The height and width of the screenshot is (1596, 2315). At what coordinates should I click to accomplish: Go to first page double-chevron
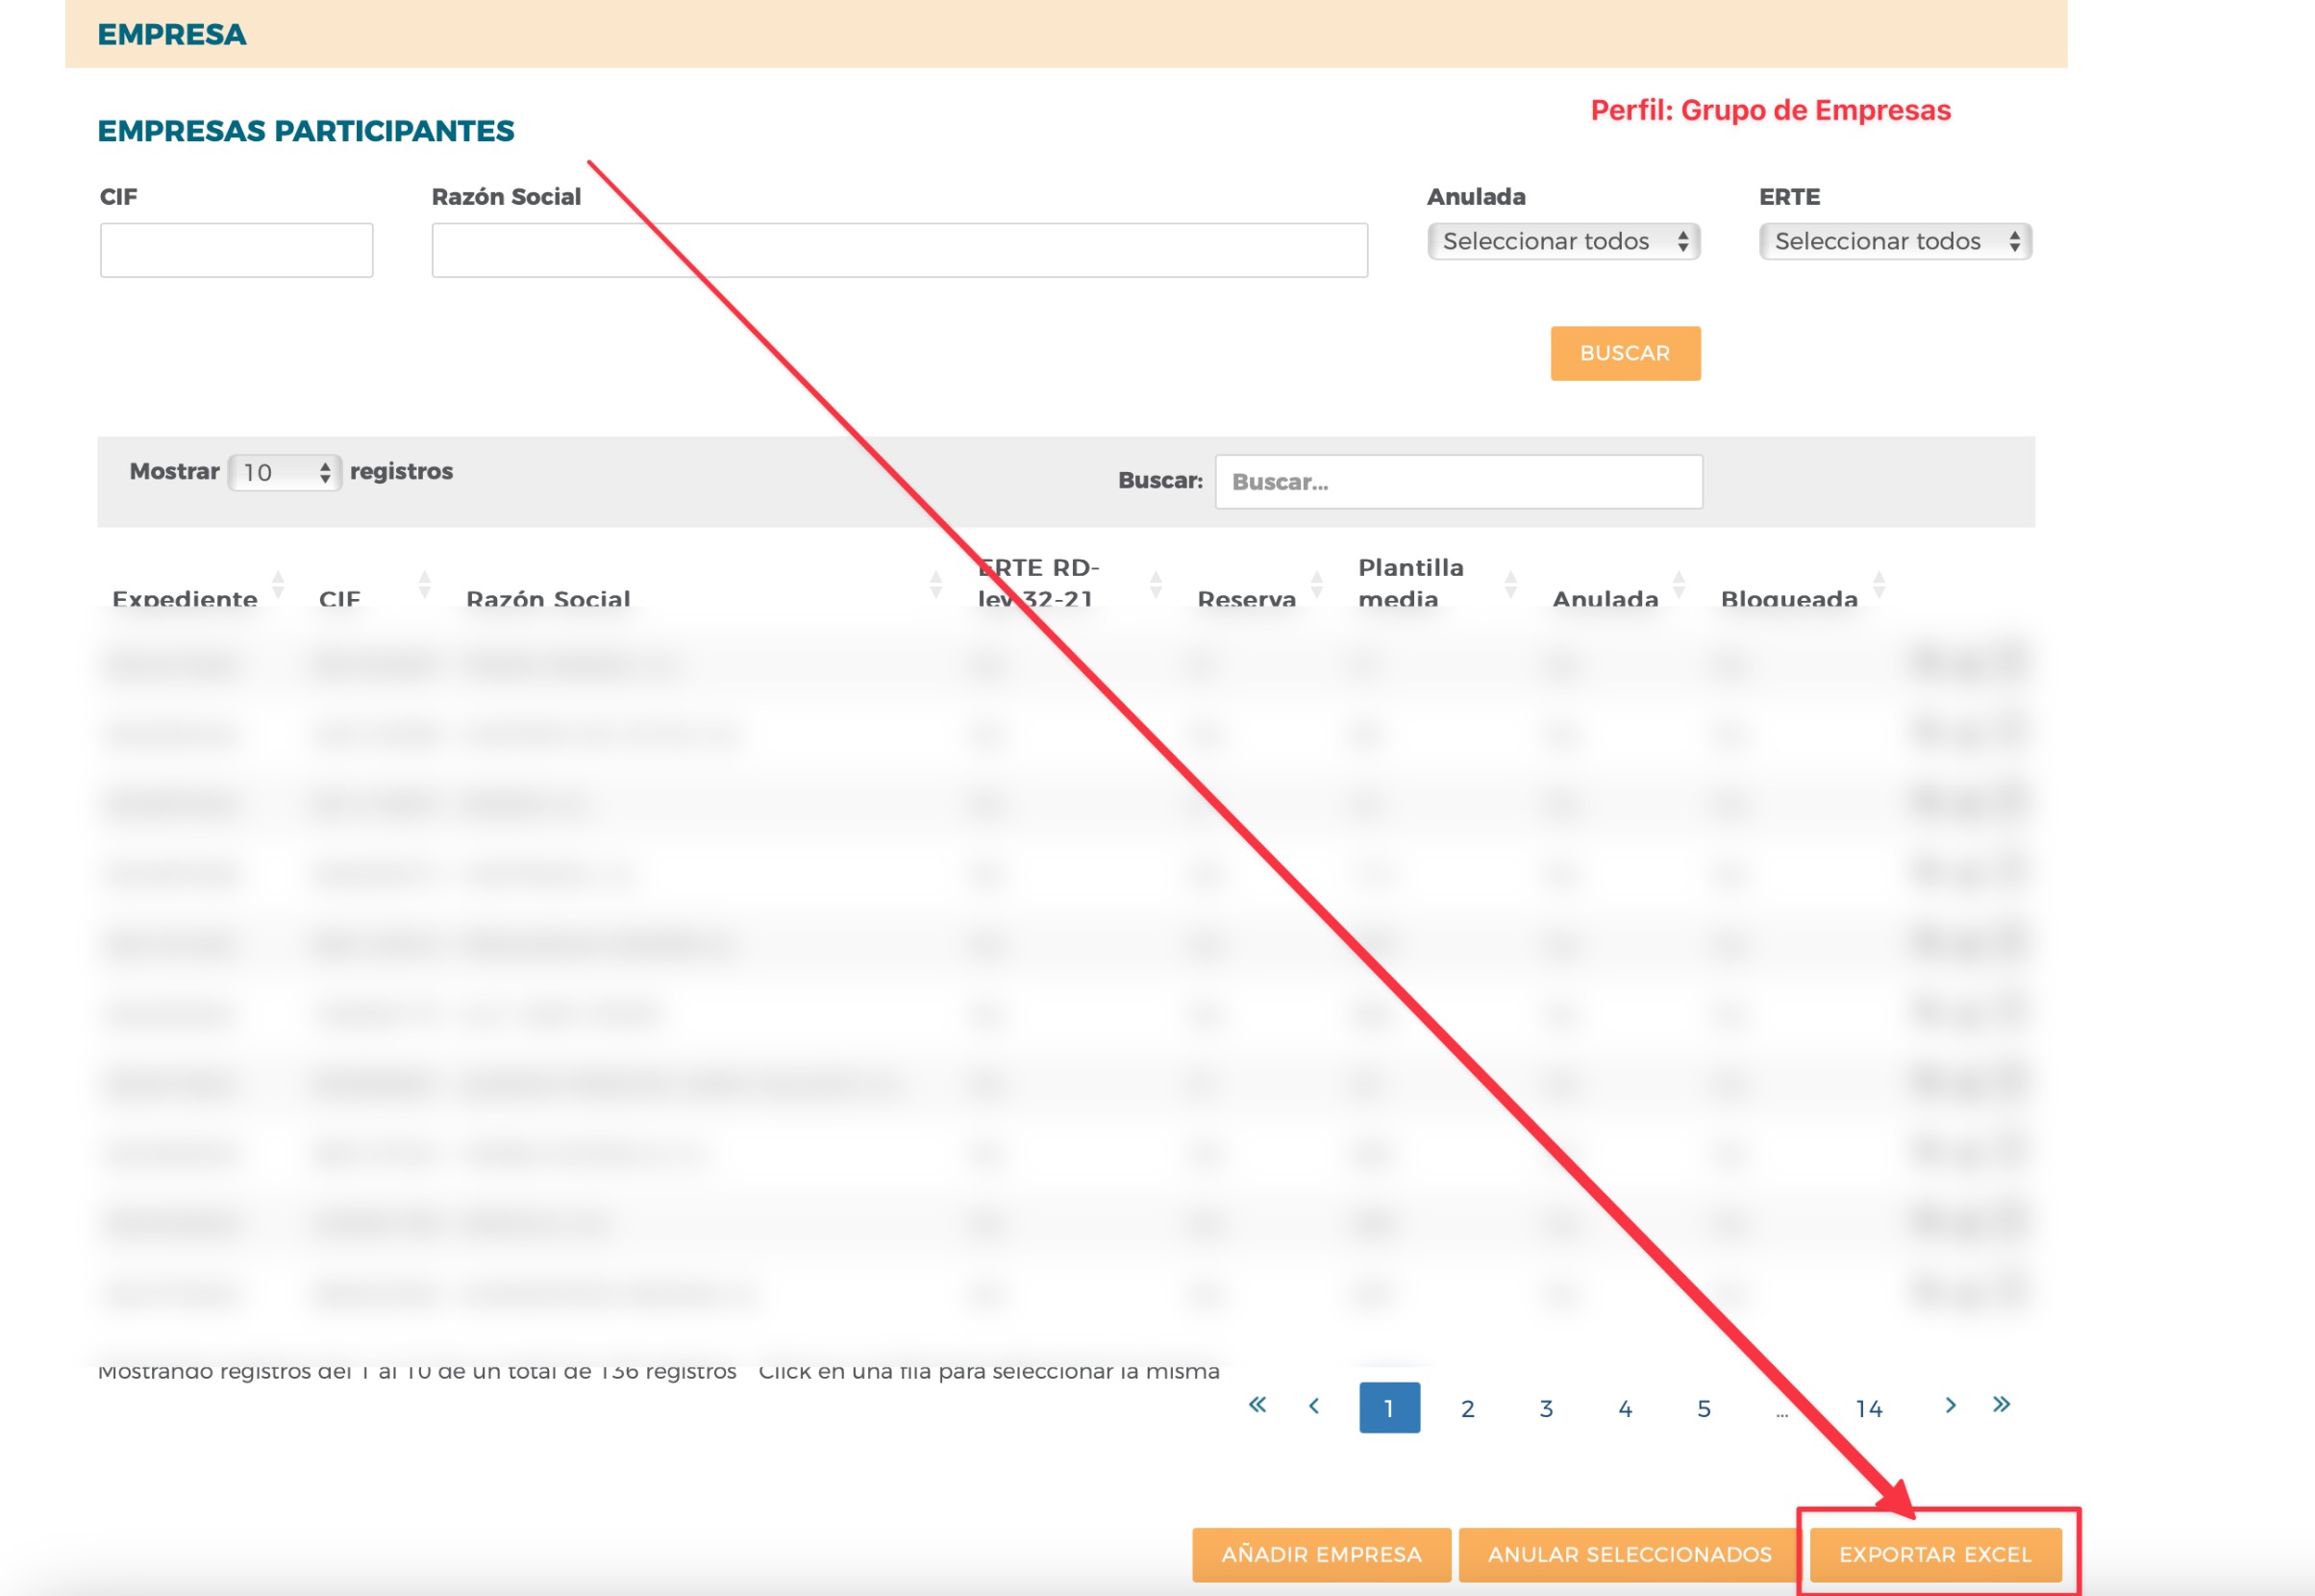pyautogui.click(x=1257, y=1405)
